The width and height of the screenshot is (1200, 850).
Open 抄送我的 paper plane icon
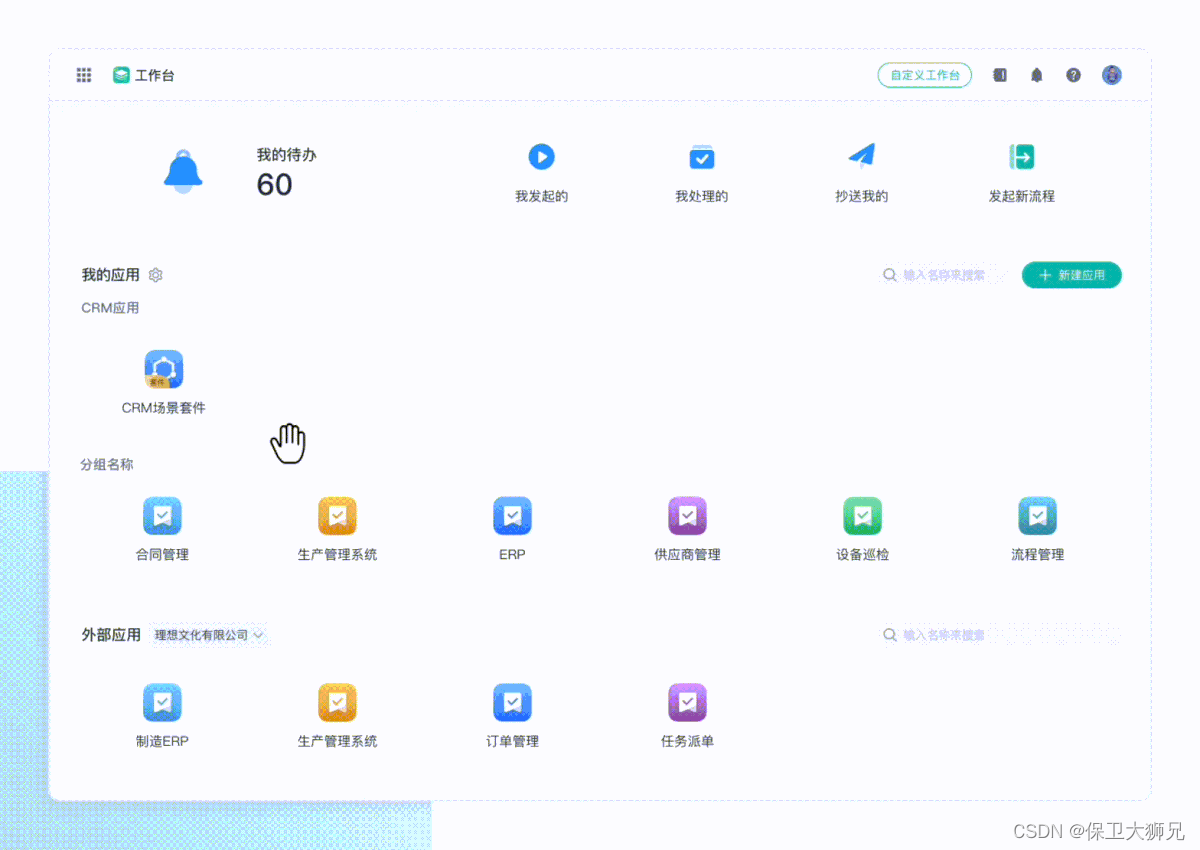click(861, 156)
